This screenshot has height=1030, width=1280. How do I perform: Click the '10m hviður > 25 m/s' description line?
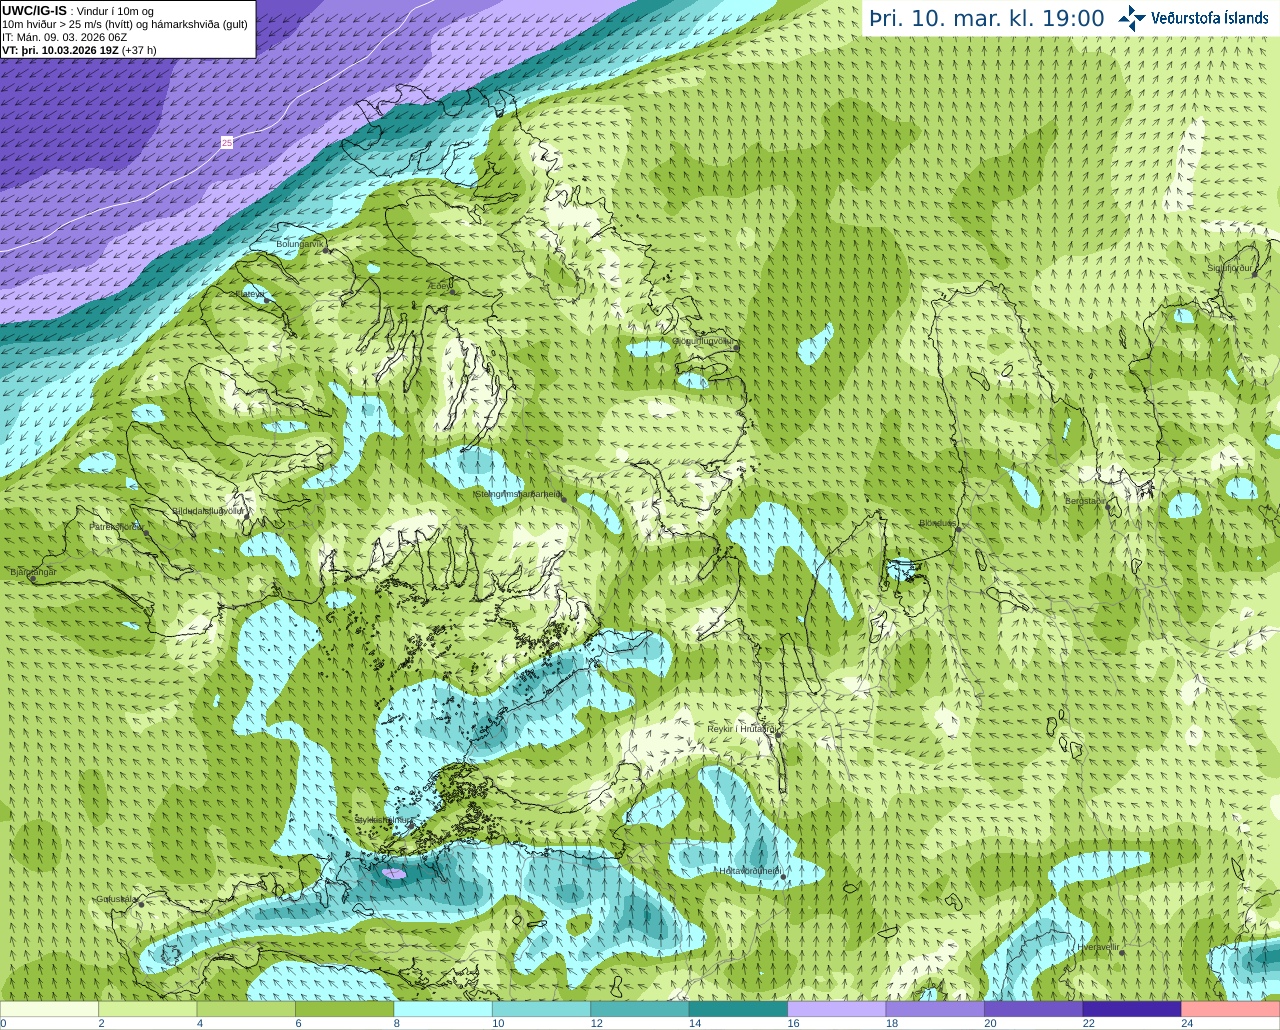point(125,24)
